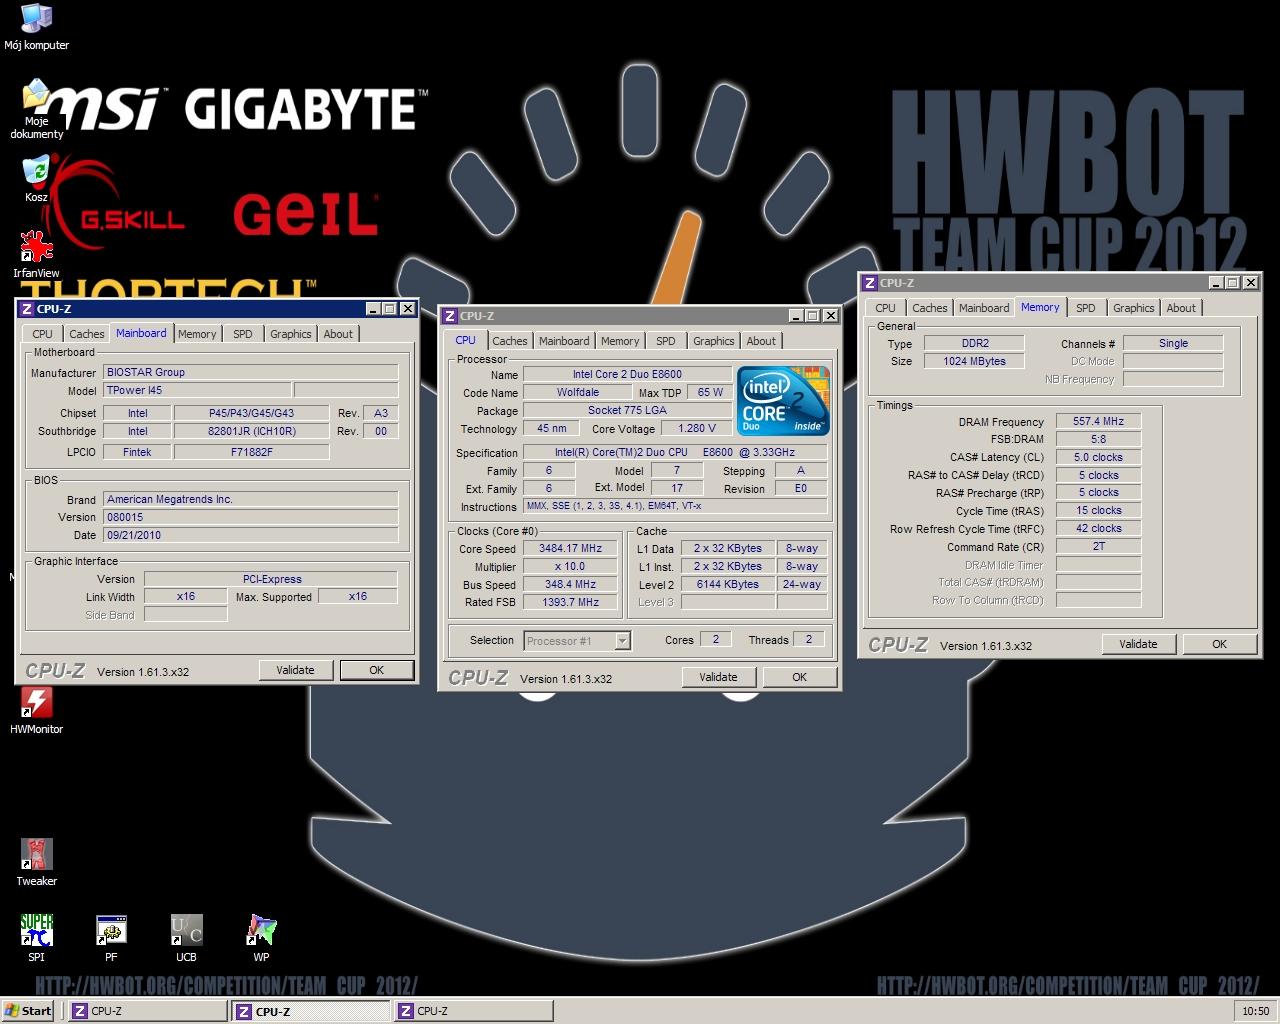Click the Command Rate 2T value
This screenshot has width=1280, height=1024.
pyautogui.click(x=1099, y=547)
